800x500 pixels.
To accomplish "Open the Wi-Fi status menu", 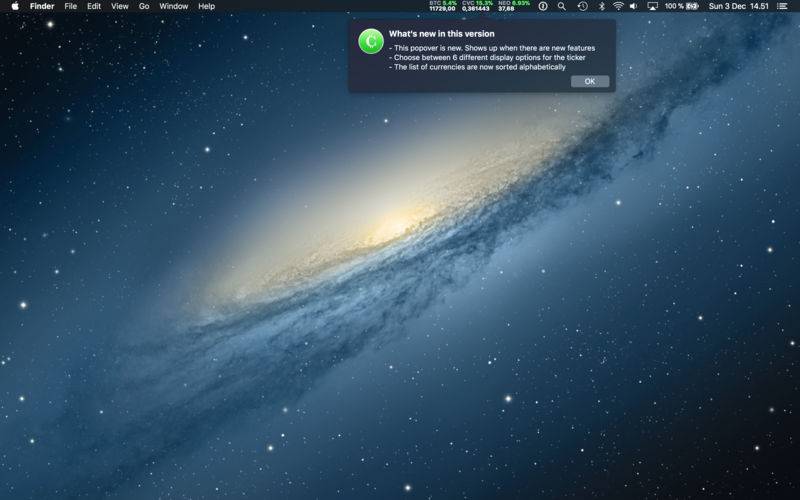I will 618,6.
